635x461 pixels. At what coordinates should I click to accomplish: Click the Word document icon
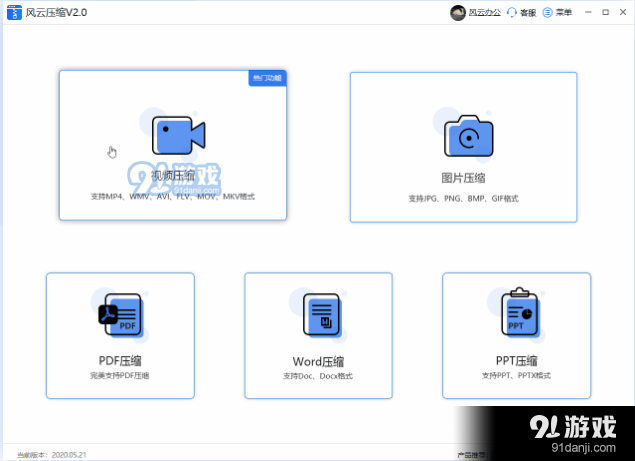(x=321, y=318)
